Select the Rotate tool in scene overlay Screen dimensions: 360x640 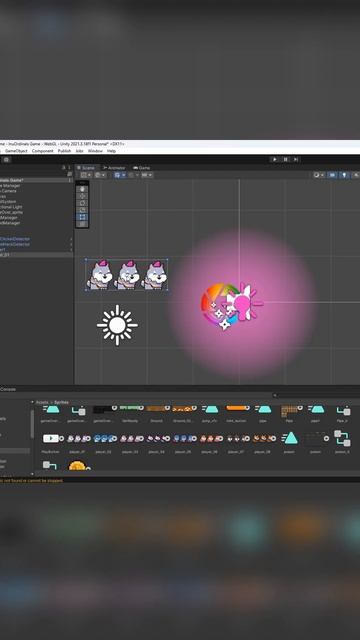point(82,203)
